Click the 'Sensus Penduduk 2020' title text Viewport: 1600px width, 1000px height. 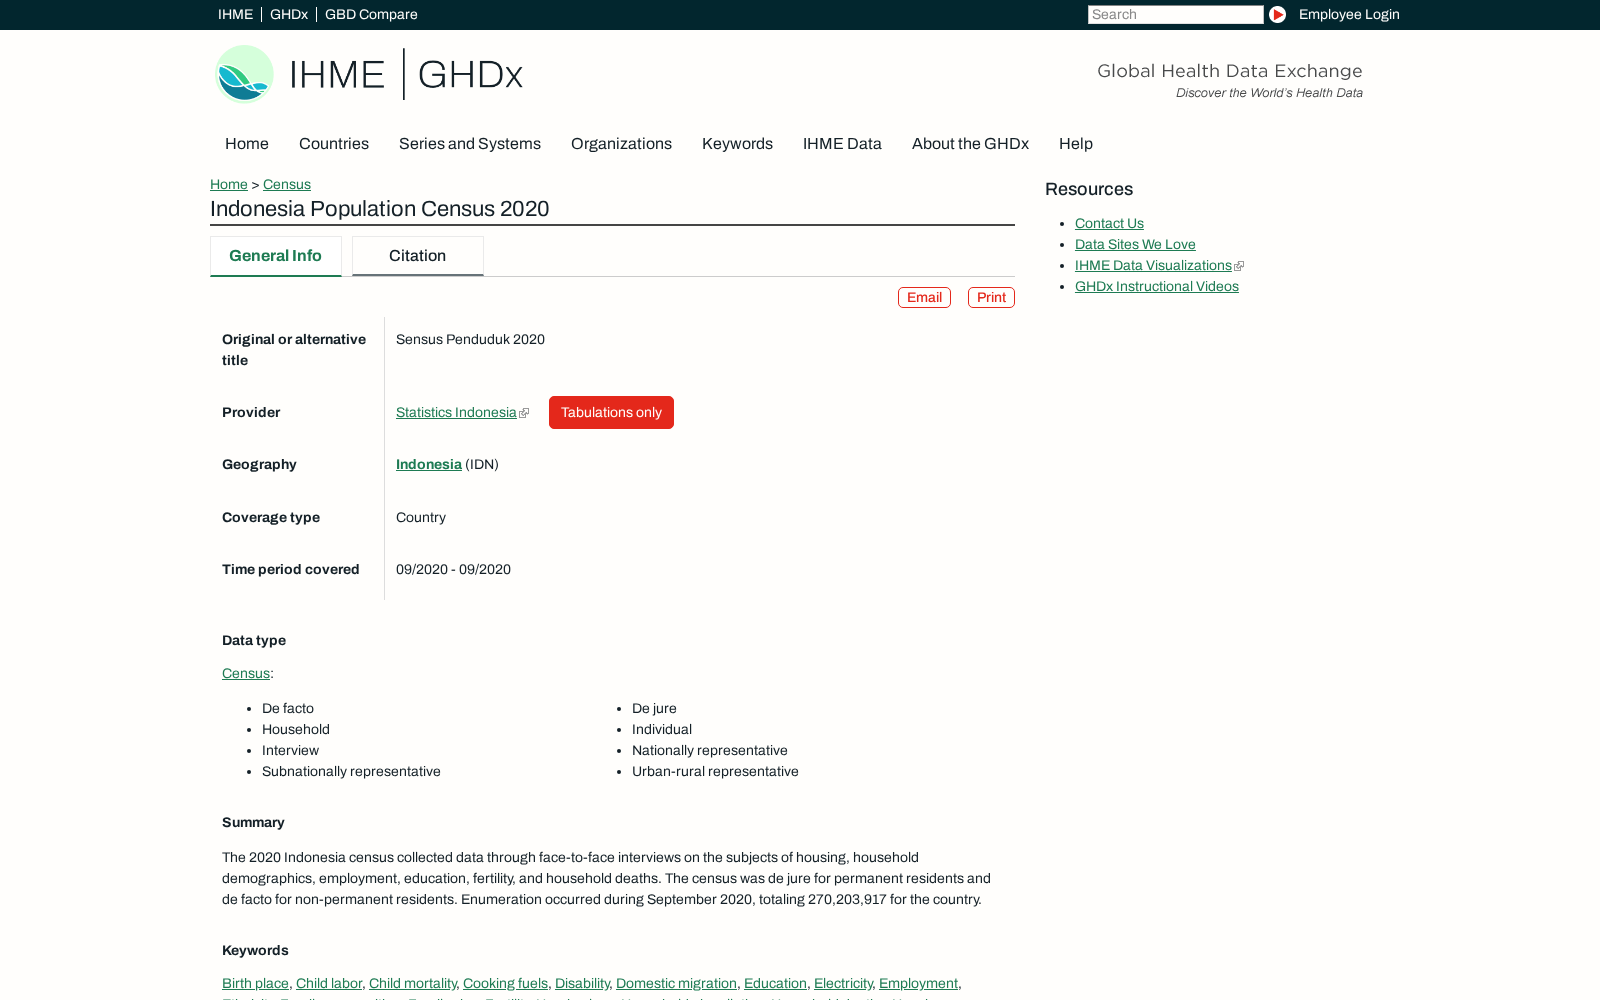point(470,340)
